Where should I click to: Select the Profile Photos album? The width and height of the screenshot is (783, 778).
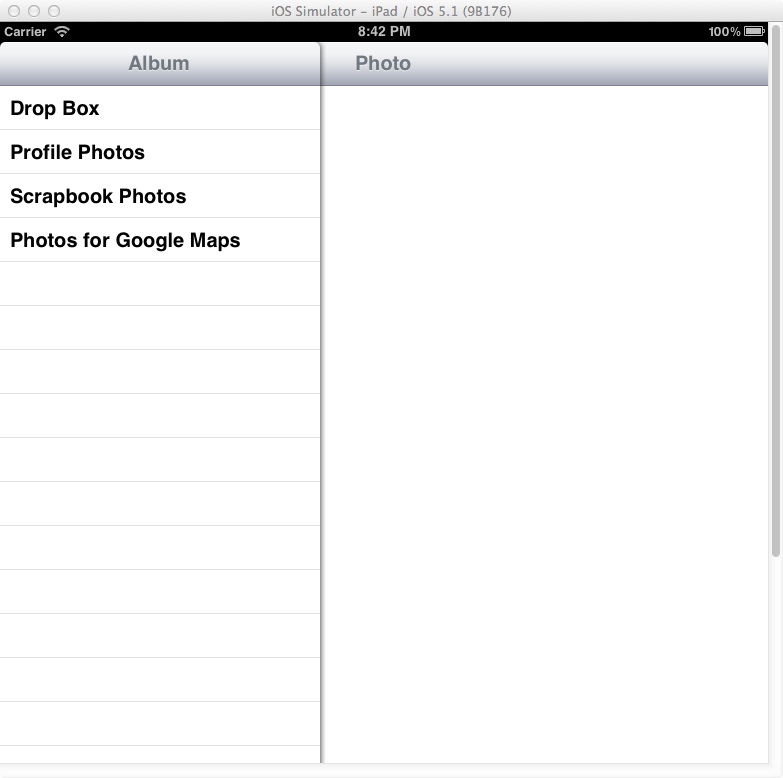pyautogui.click(x=78, y=152)
